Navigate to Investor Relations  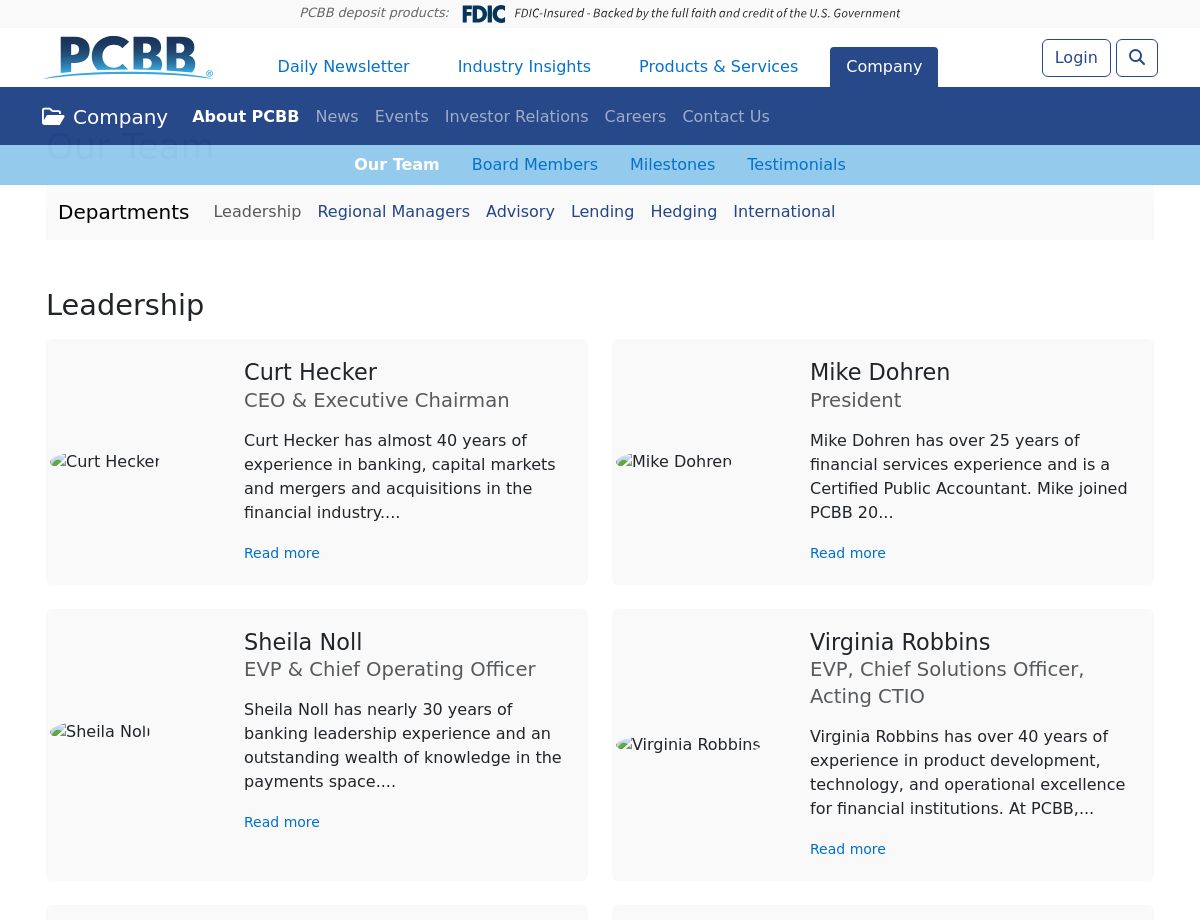coord(516,117)
